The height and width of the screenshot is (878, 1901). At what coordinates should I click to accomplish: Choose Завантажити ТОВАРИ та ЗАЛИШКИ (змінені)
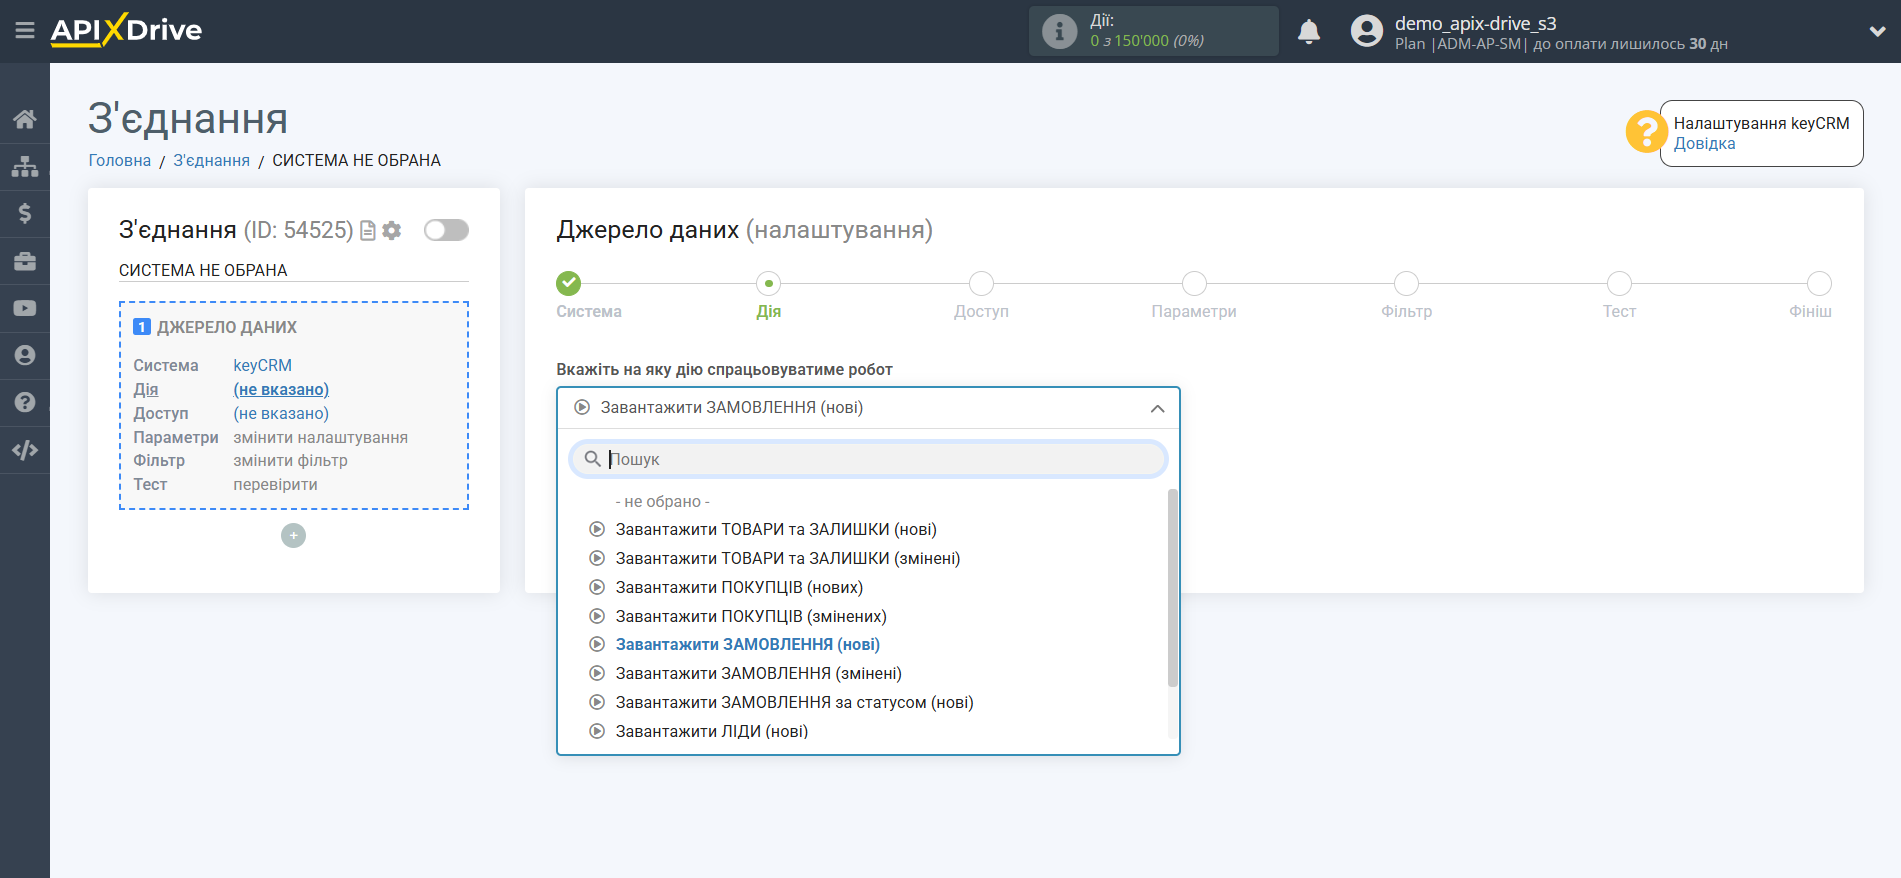pyautogui.click(x=788, y=559)
